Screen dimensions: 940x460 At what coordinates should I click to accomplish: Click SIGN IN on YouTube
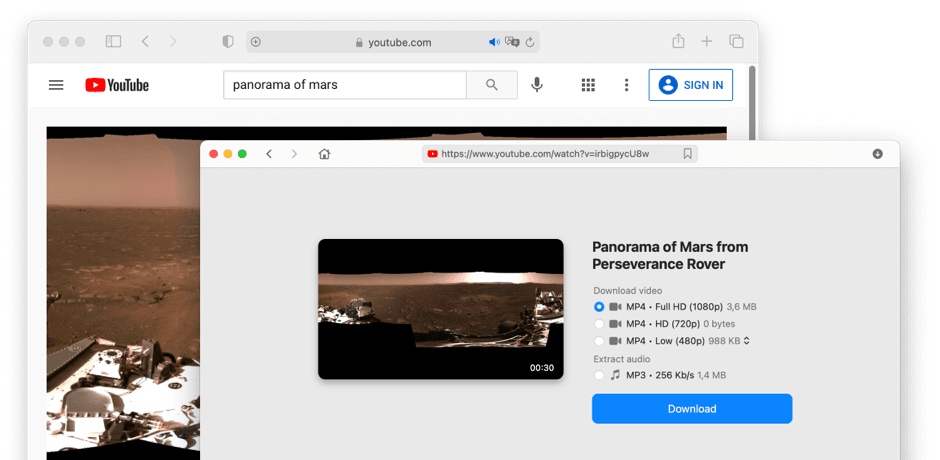point(691,85)
